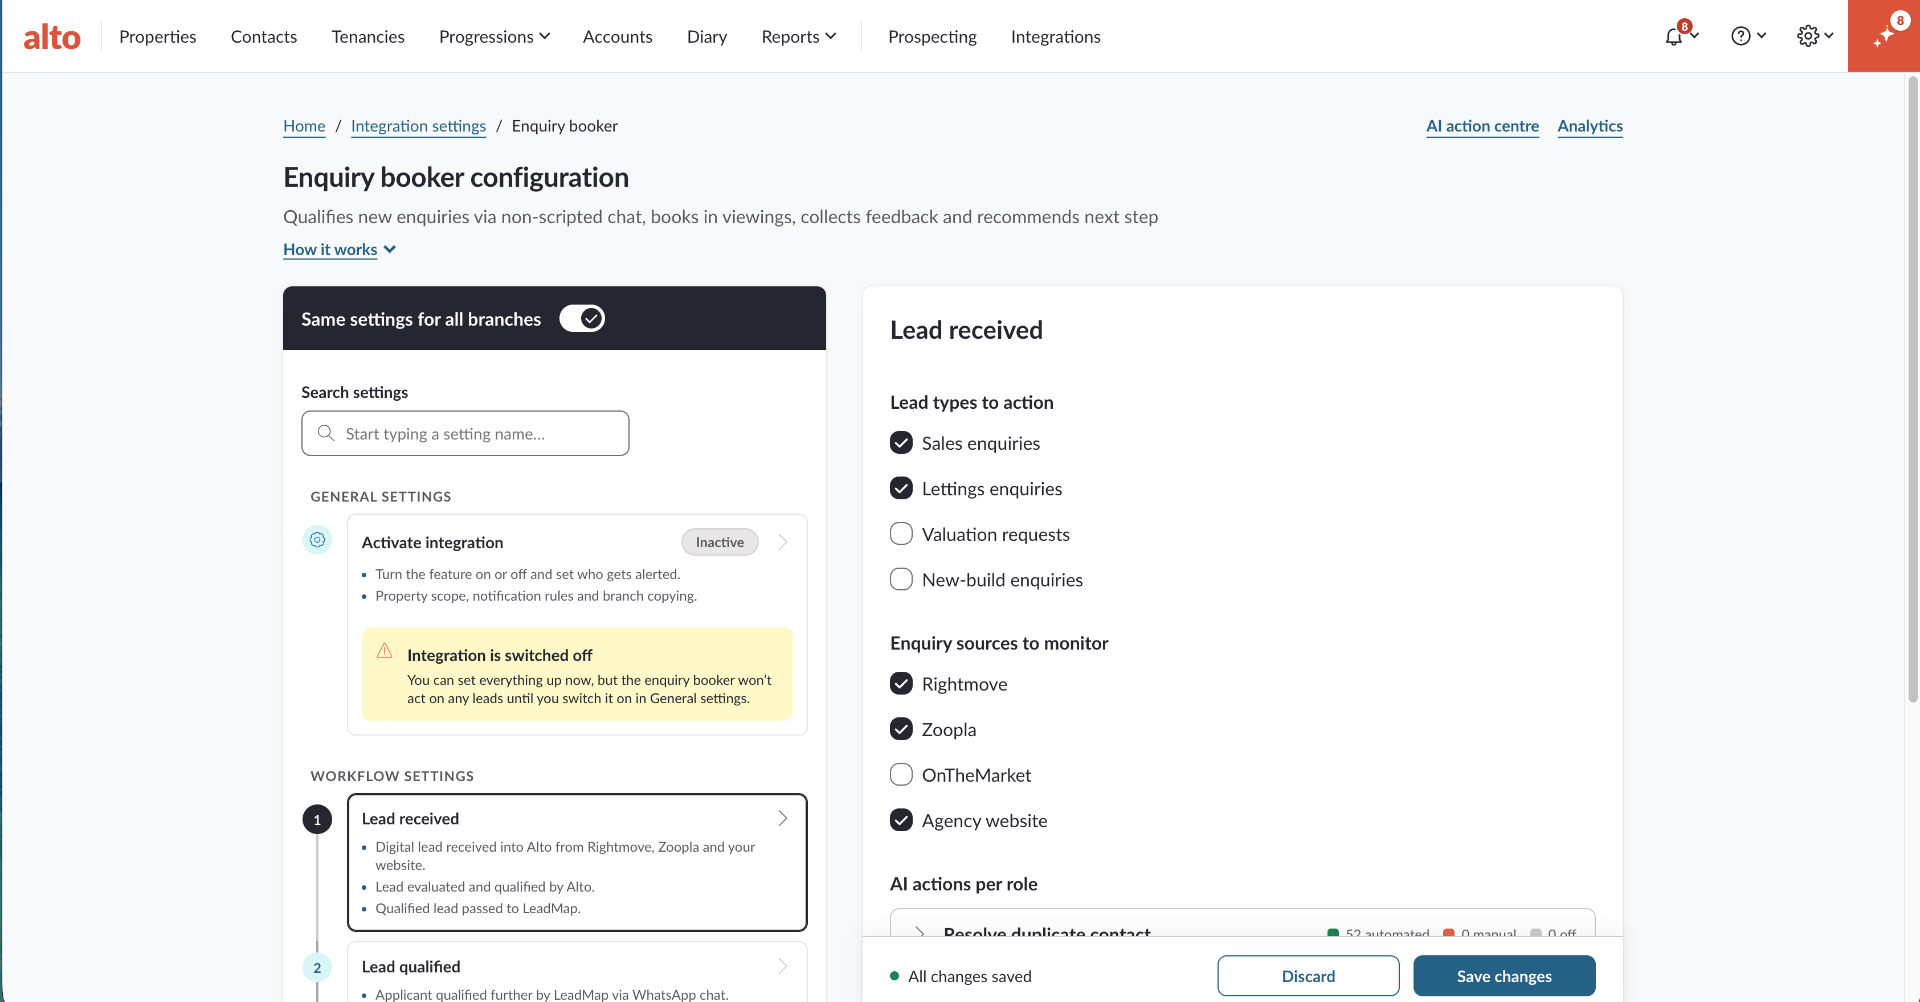Open the help question mark menu
1920x1002 pixels.
click(1748, 36)
